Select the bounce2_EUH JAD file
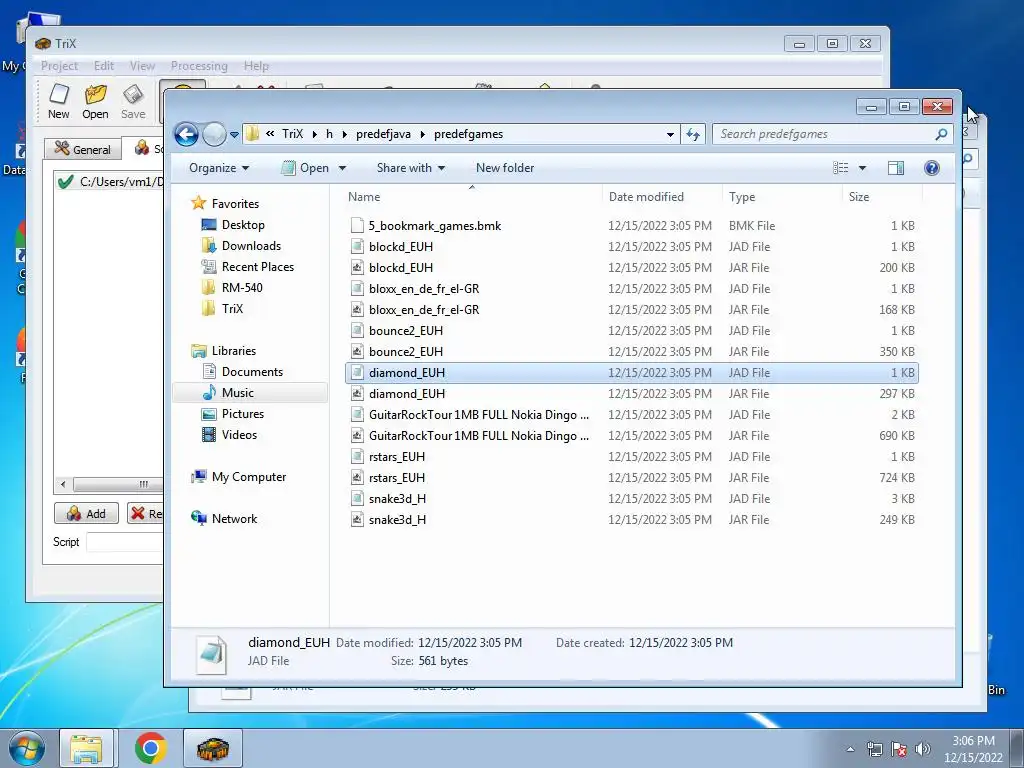Viewport: 1024px width, 768px height. tap(632, 330)
